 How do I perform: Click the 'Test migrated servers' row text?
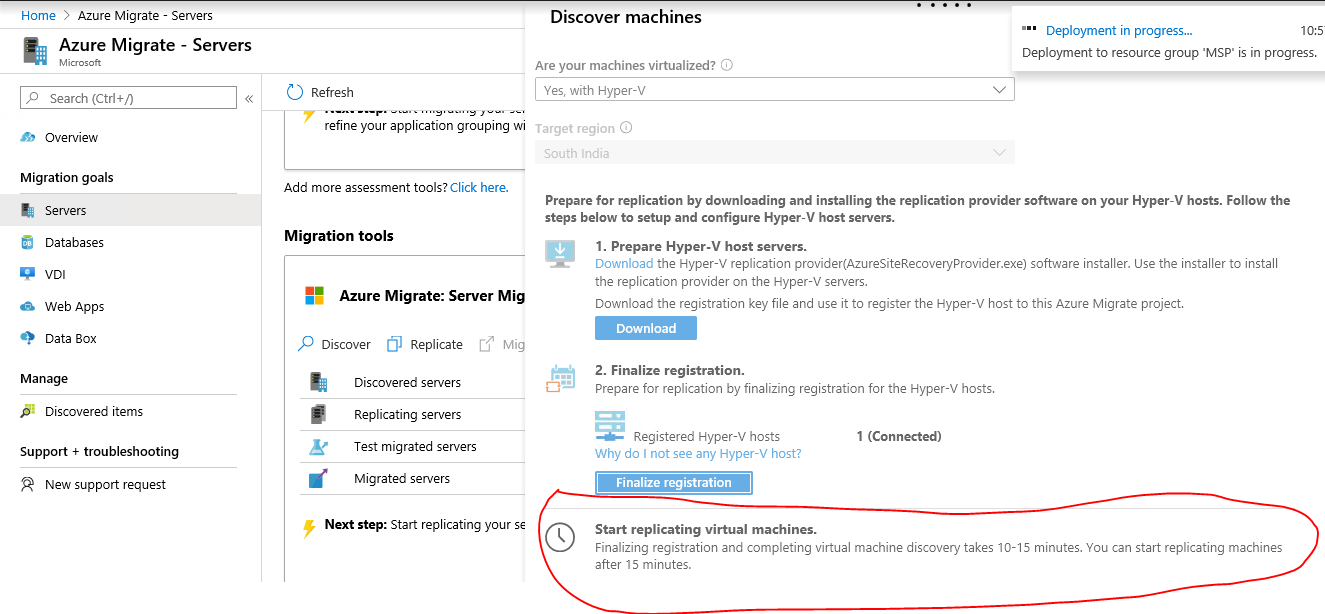[x=415, y=446]
